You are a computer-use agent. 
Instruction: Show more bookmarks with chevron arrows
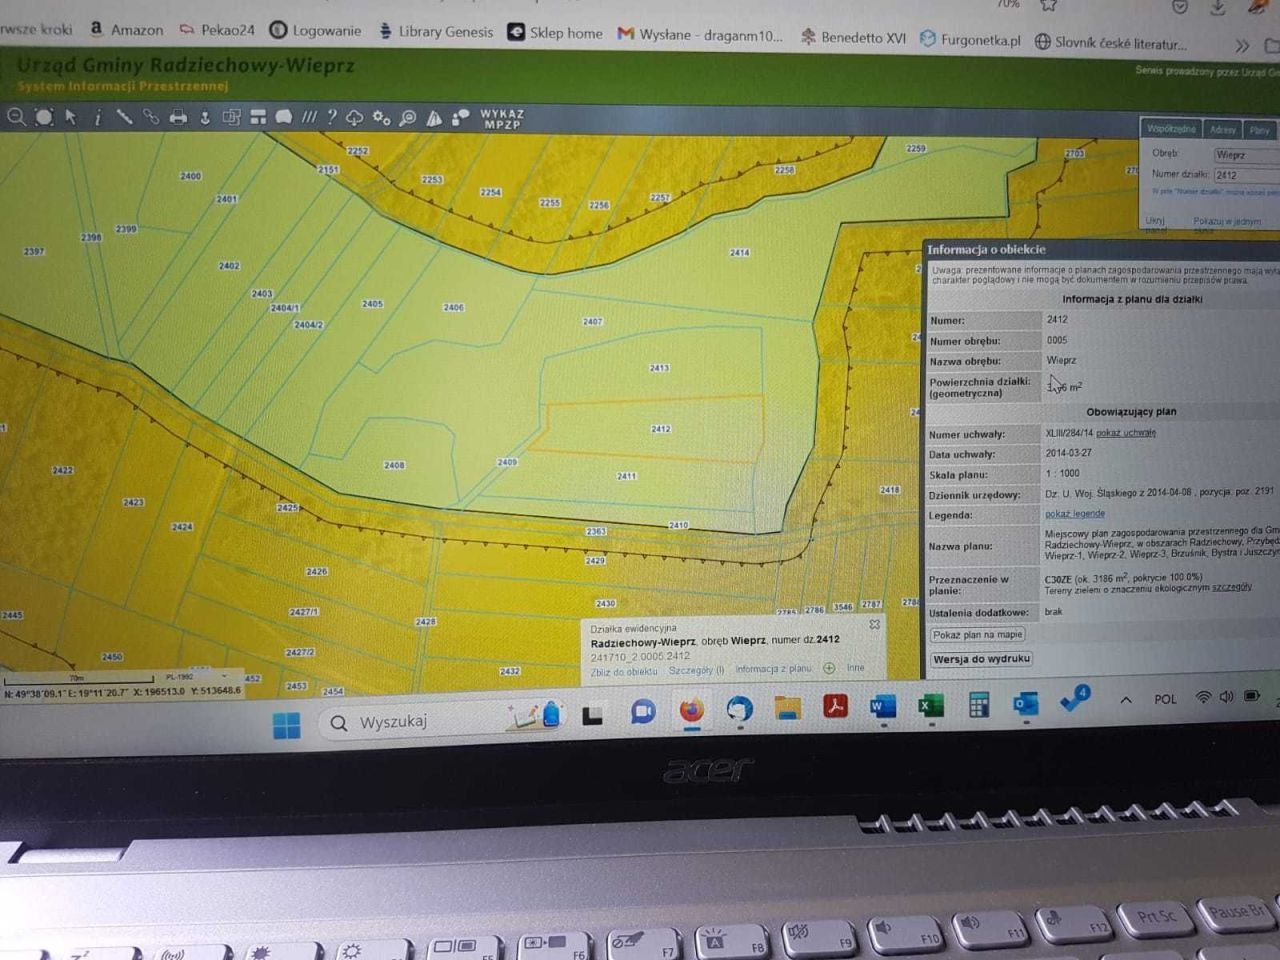click(1242, 45)
